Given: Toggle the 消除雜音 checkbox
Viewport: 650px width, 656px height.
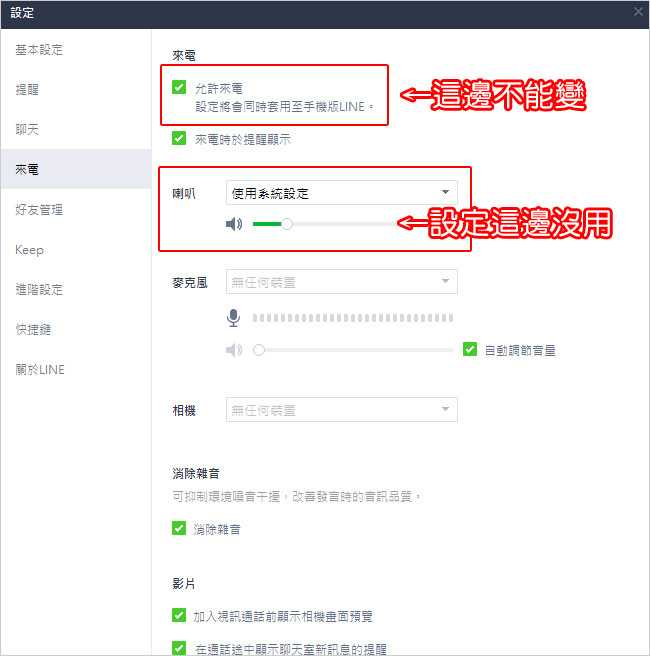Looking at the screenshot, I should [x=179, y=528].
